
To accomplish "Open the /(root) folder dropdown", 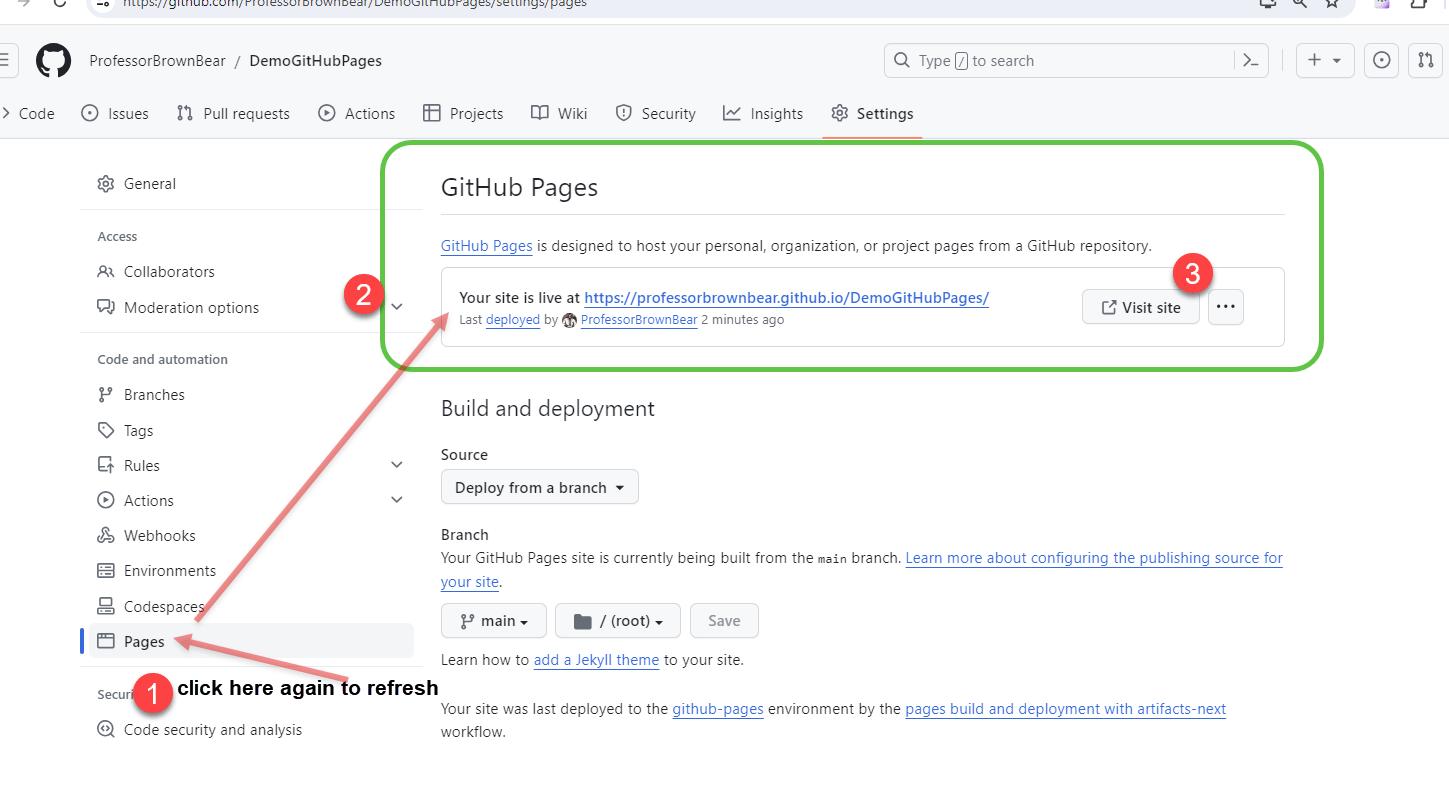I will 617,620.
